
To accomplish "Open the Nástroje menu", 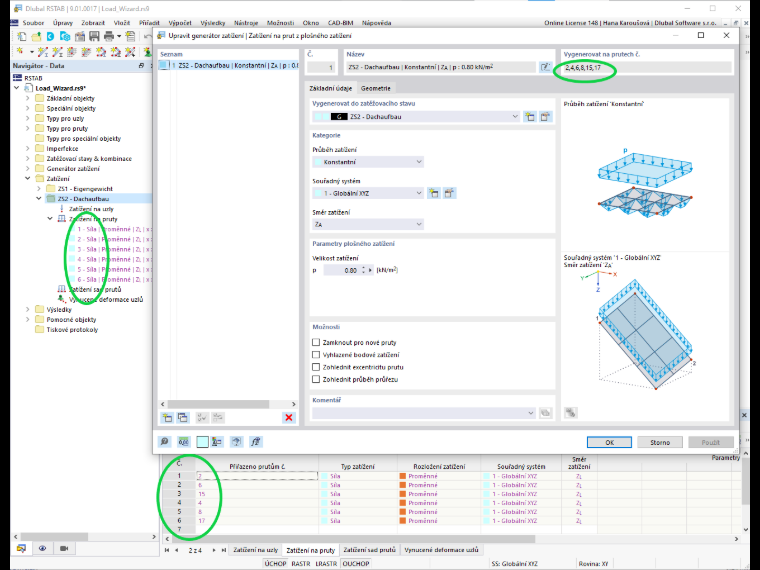I will 246,23.
